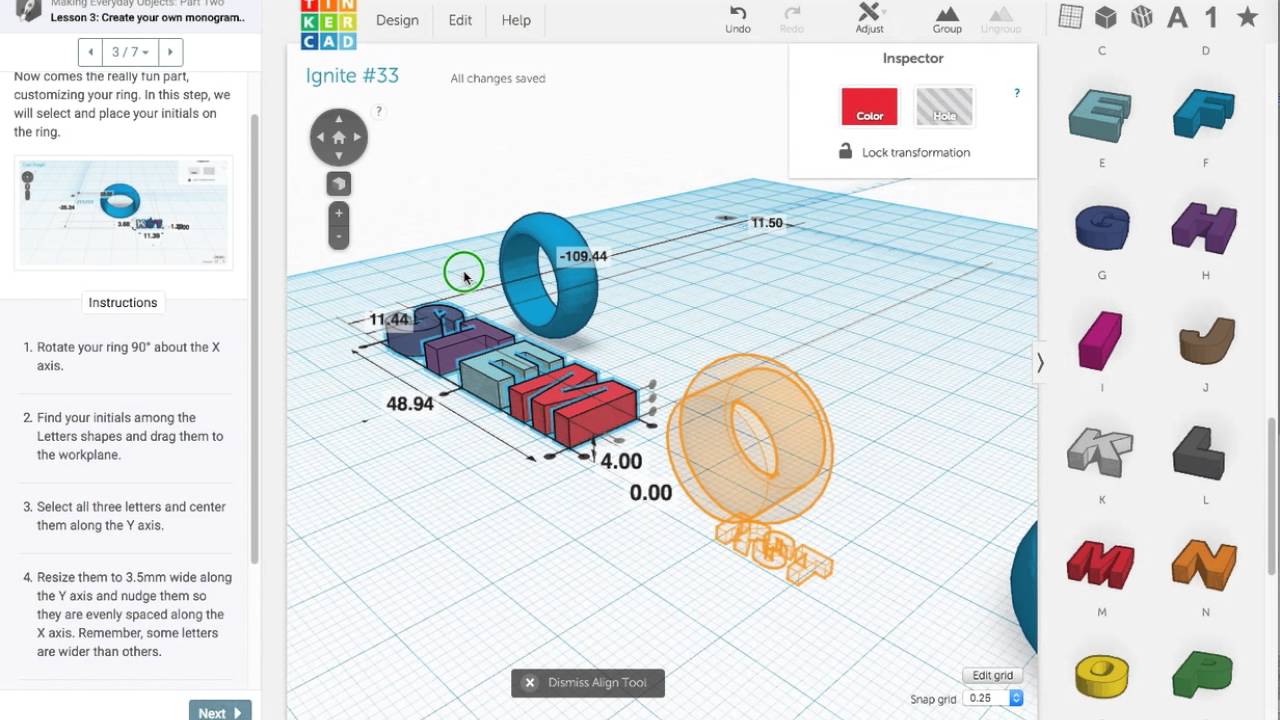The height and width of the screenshot is (720, 1280).
Task: Click the 4.00 dimension value
Action: pyautogui.click(x=621, y=461)
